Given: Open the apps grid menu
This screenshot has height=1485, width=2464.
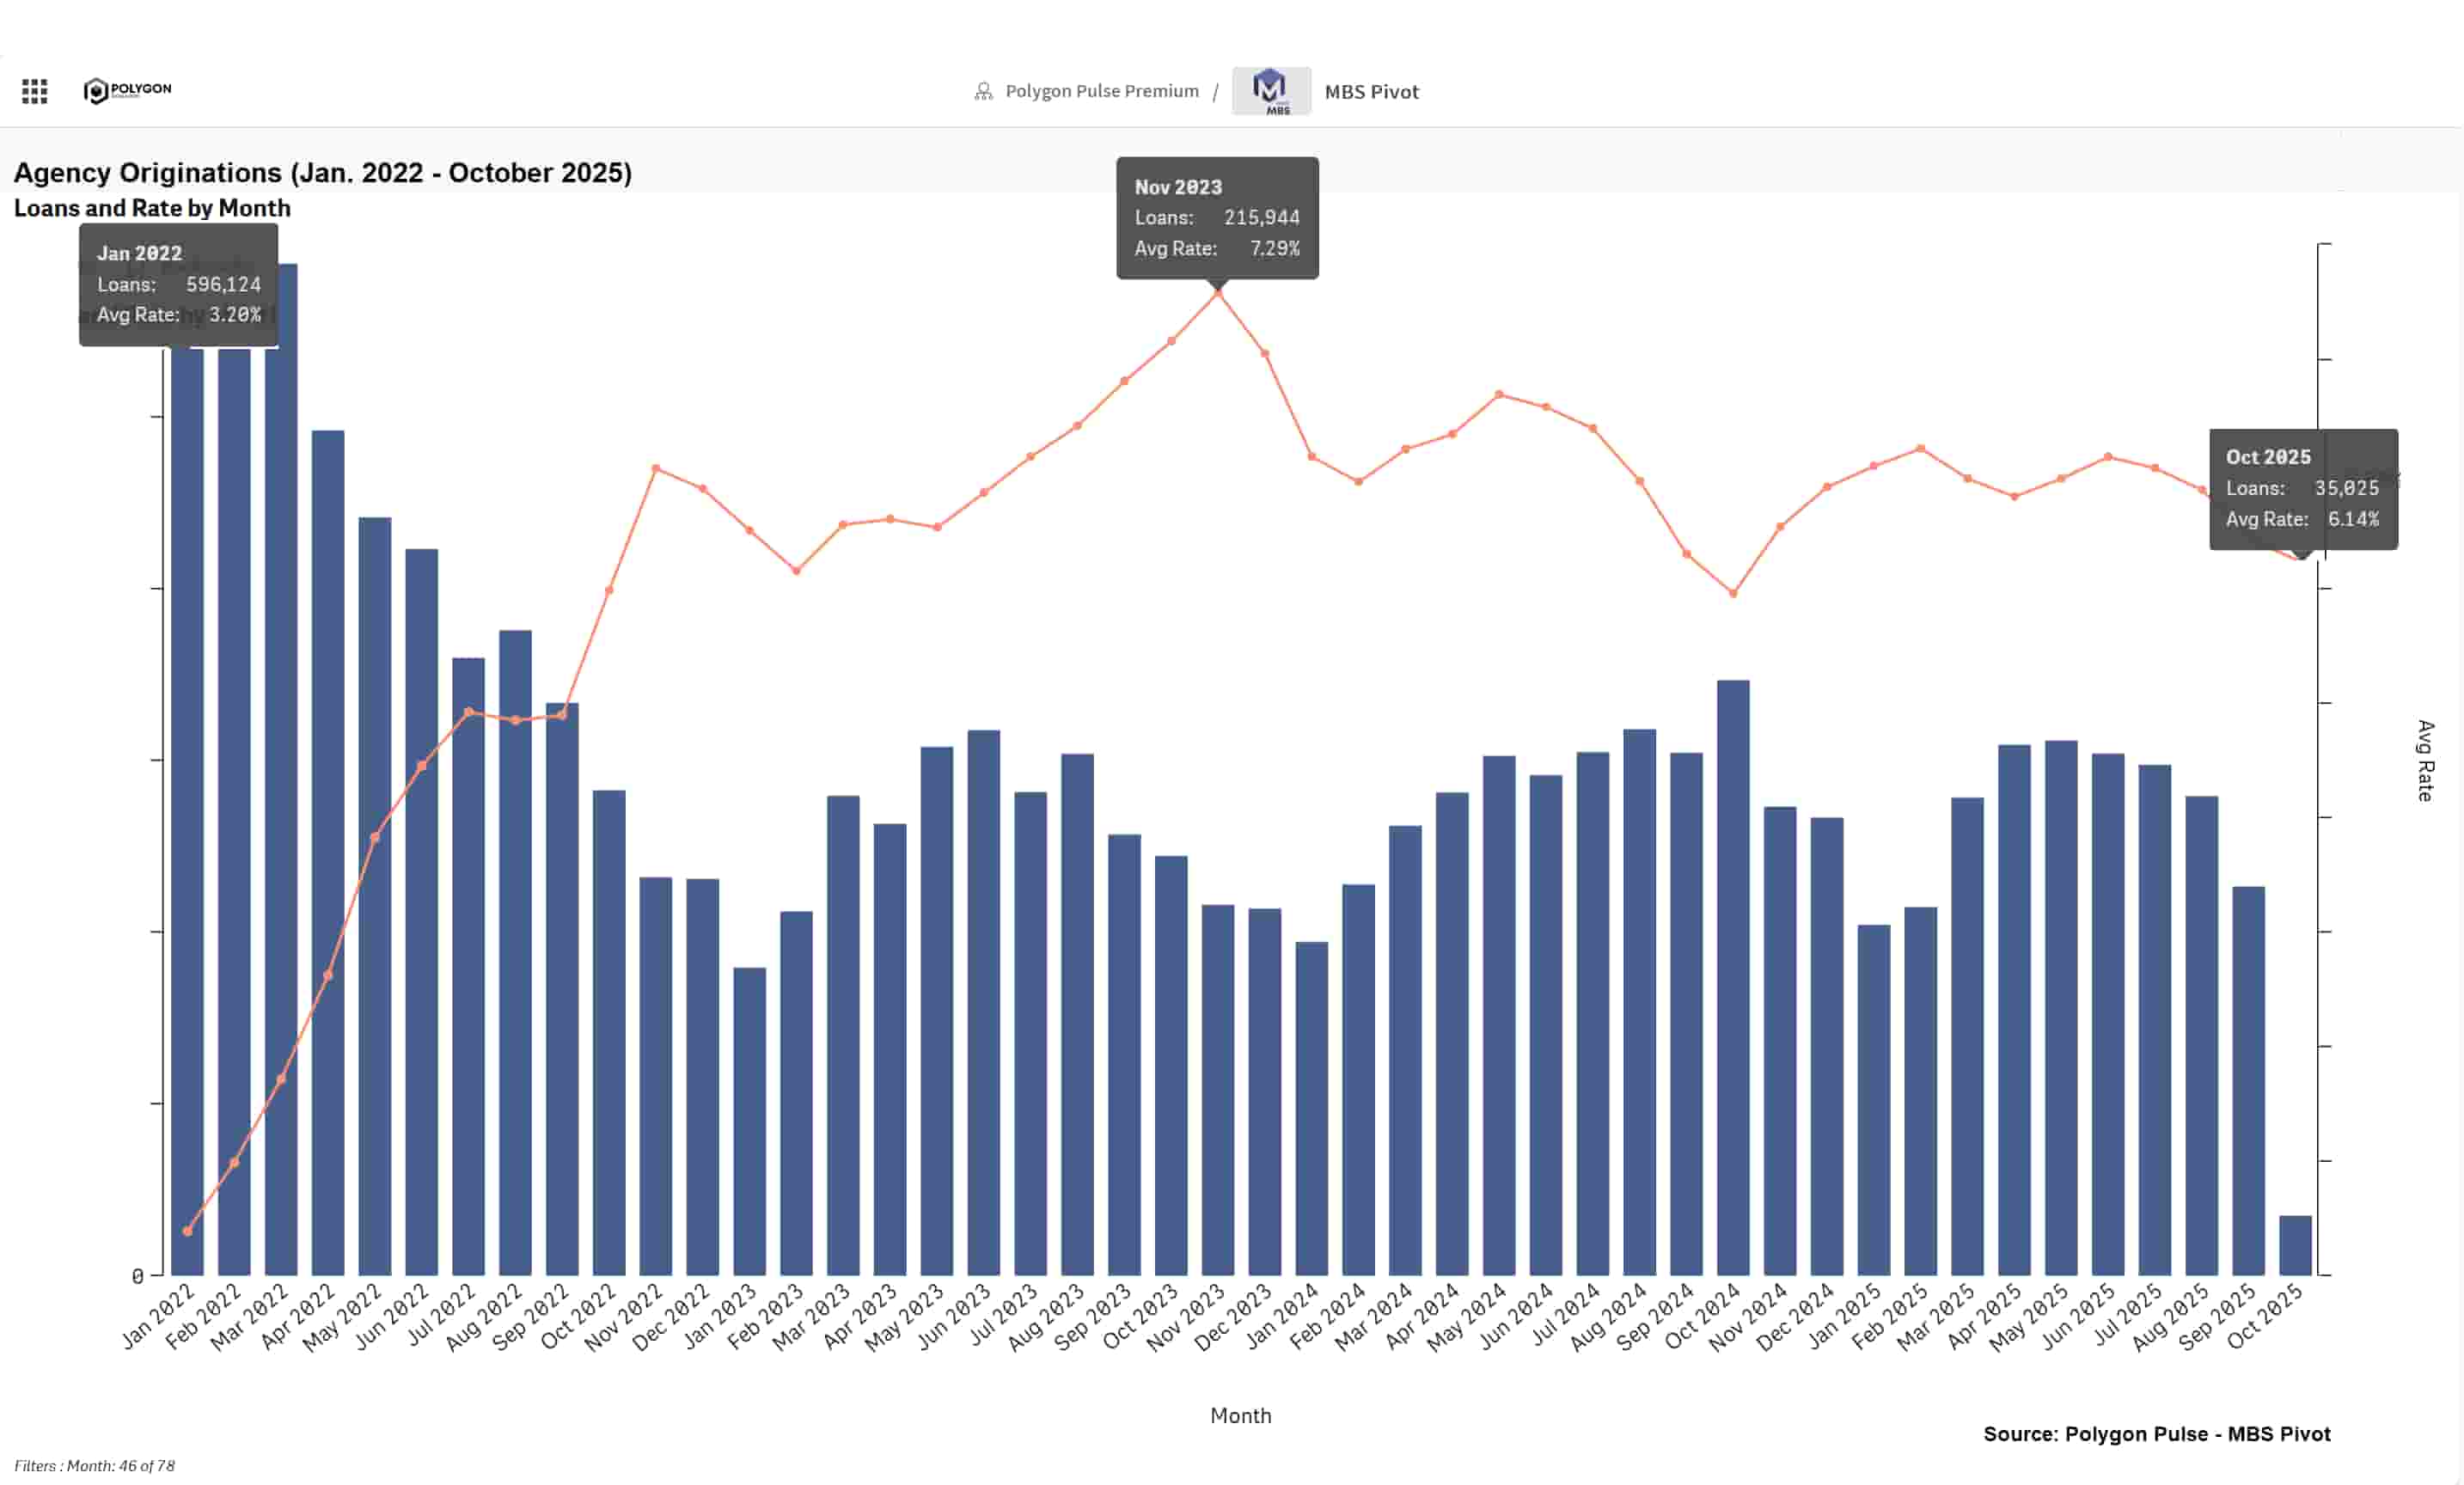Looking at the screenshot, I should tap(34, 91).
